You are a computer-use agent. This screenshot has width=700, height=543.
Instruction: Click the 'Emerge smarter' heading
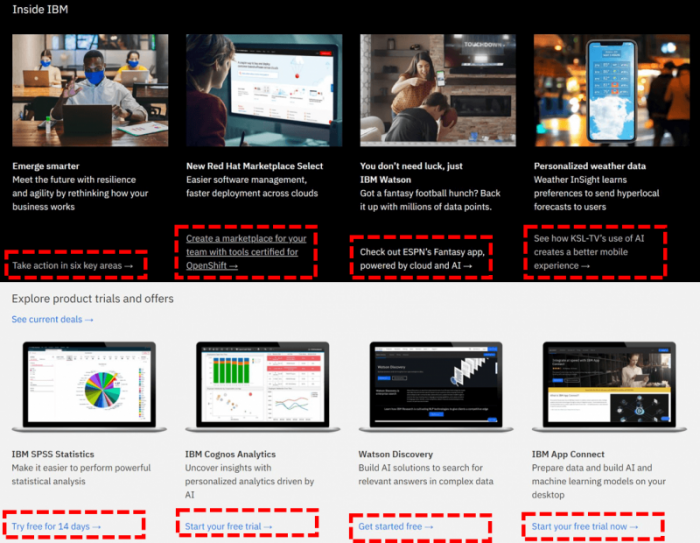click(46, 166)
